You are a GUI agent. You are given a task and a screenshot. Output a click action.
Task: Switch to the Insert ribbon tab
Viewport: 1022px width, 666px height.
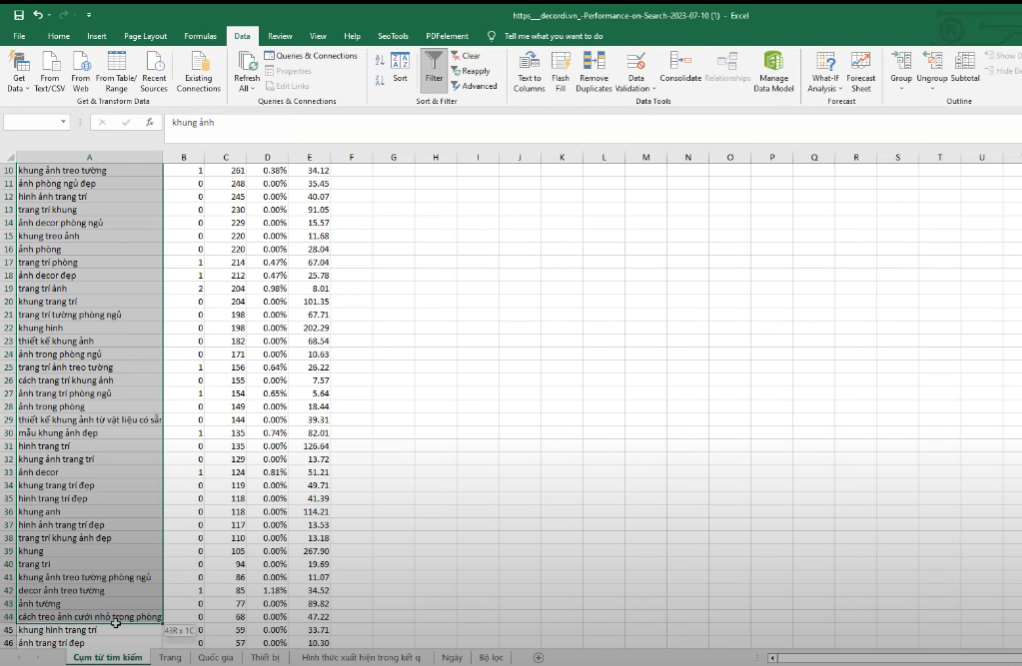(96, 36)
